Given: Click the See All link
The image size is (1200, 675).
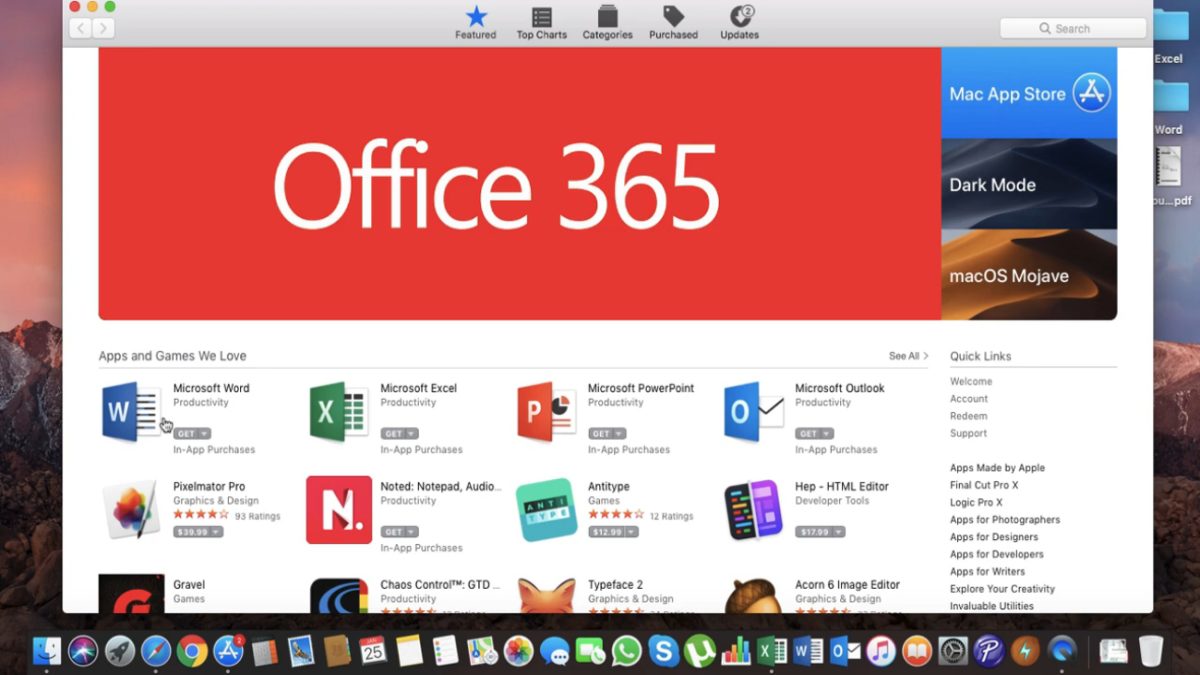Looking at the screenshot, I should [x=908, y=356].
